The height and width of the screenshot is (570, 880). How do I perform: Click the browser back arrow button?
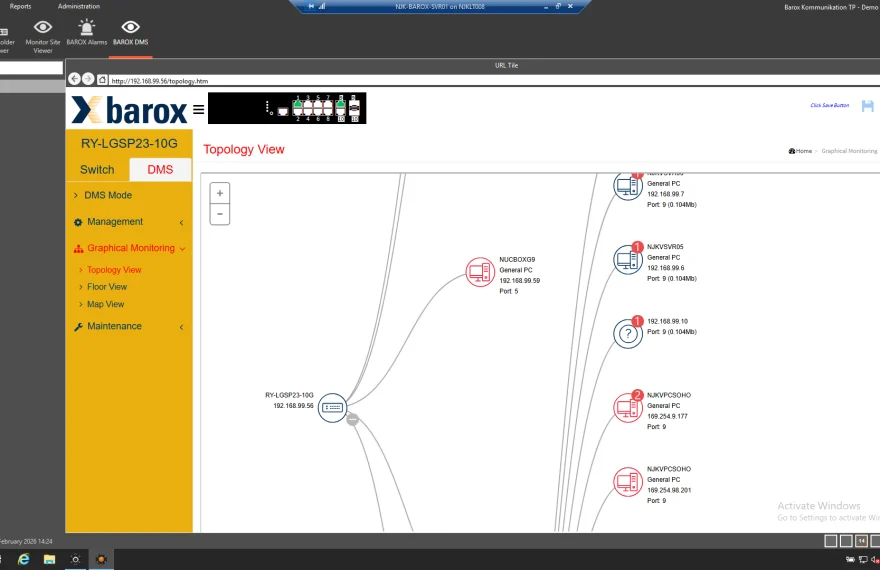coord(74,79)
